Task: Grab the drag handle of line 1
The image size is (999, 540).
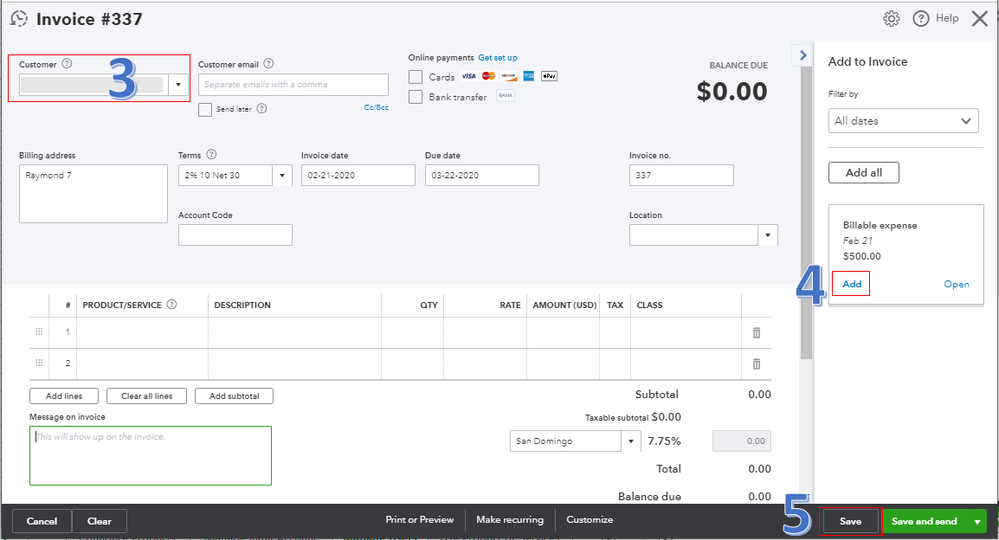Action: [x=39, y=332]
